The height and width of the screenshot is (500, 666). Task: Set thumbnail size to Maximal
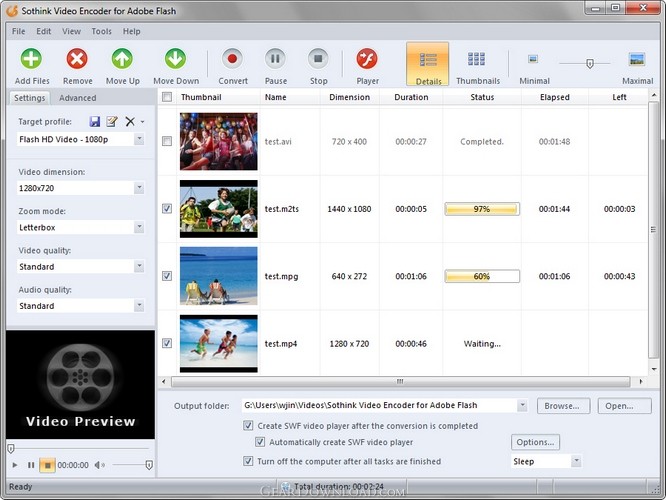coord(637,59)
